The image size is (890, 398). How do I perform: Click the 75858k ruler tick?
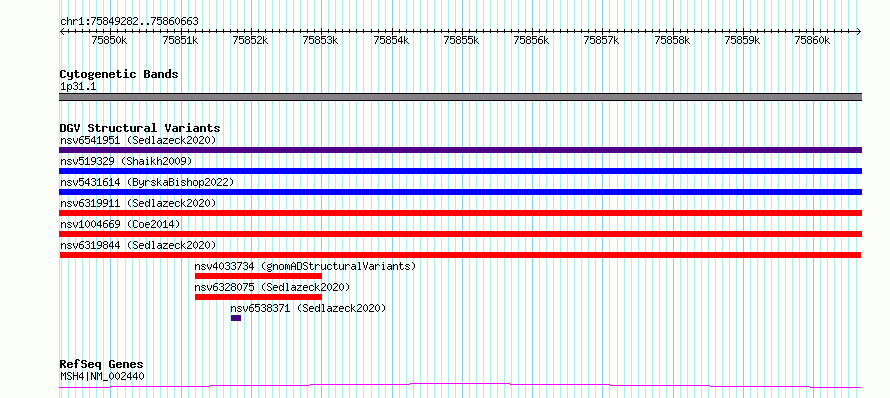point(673,40)
